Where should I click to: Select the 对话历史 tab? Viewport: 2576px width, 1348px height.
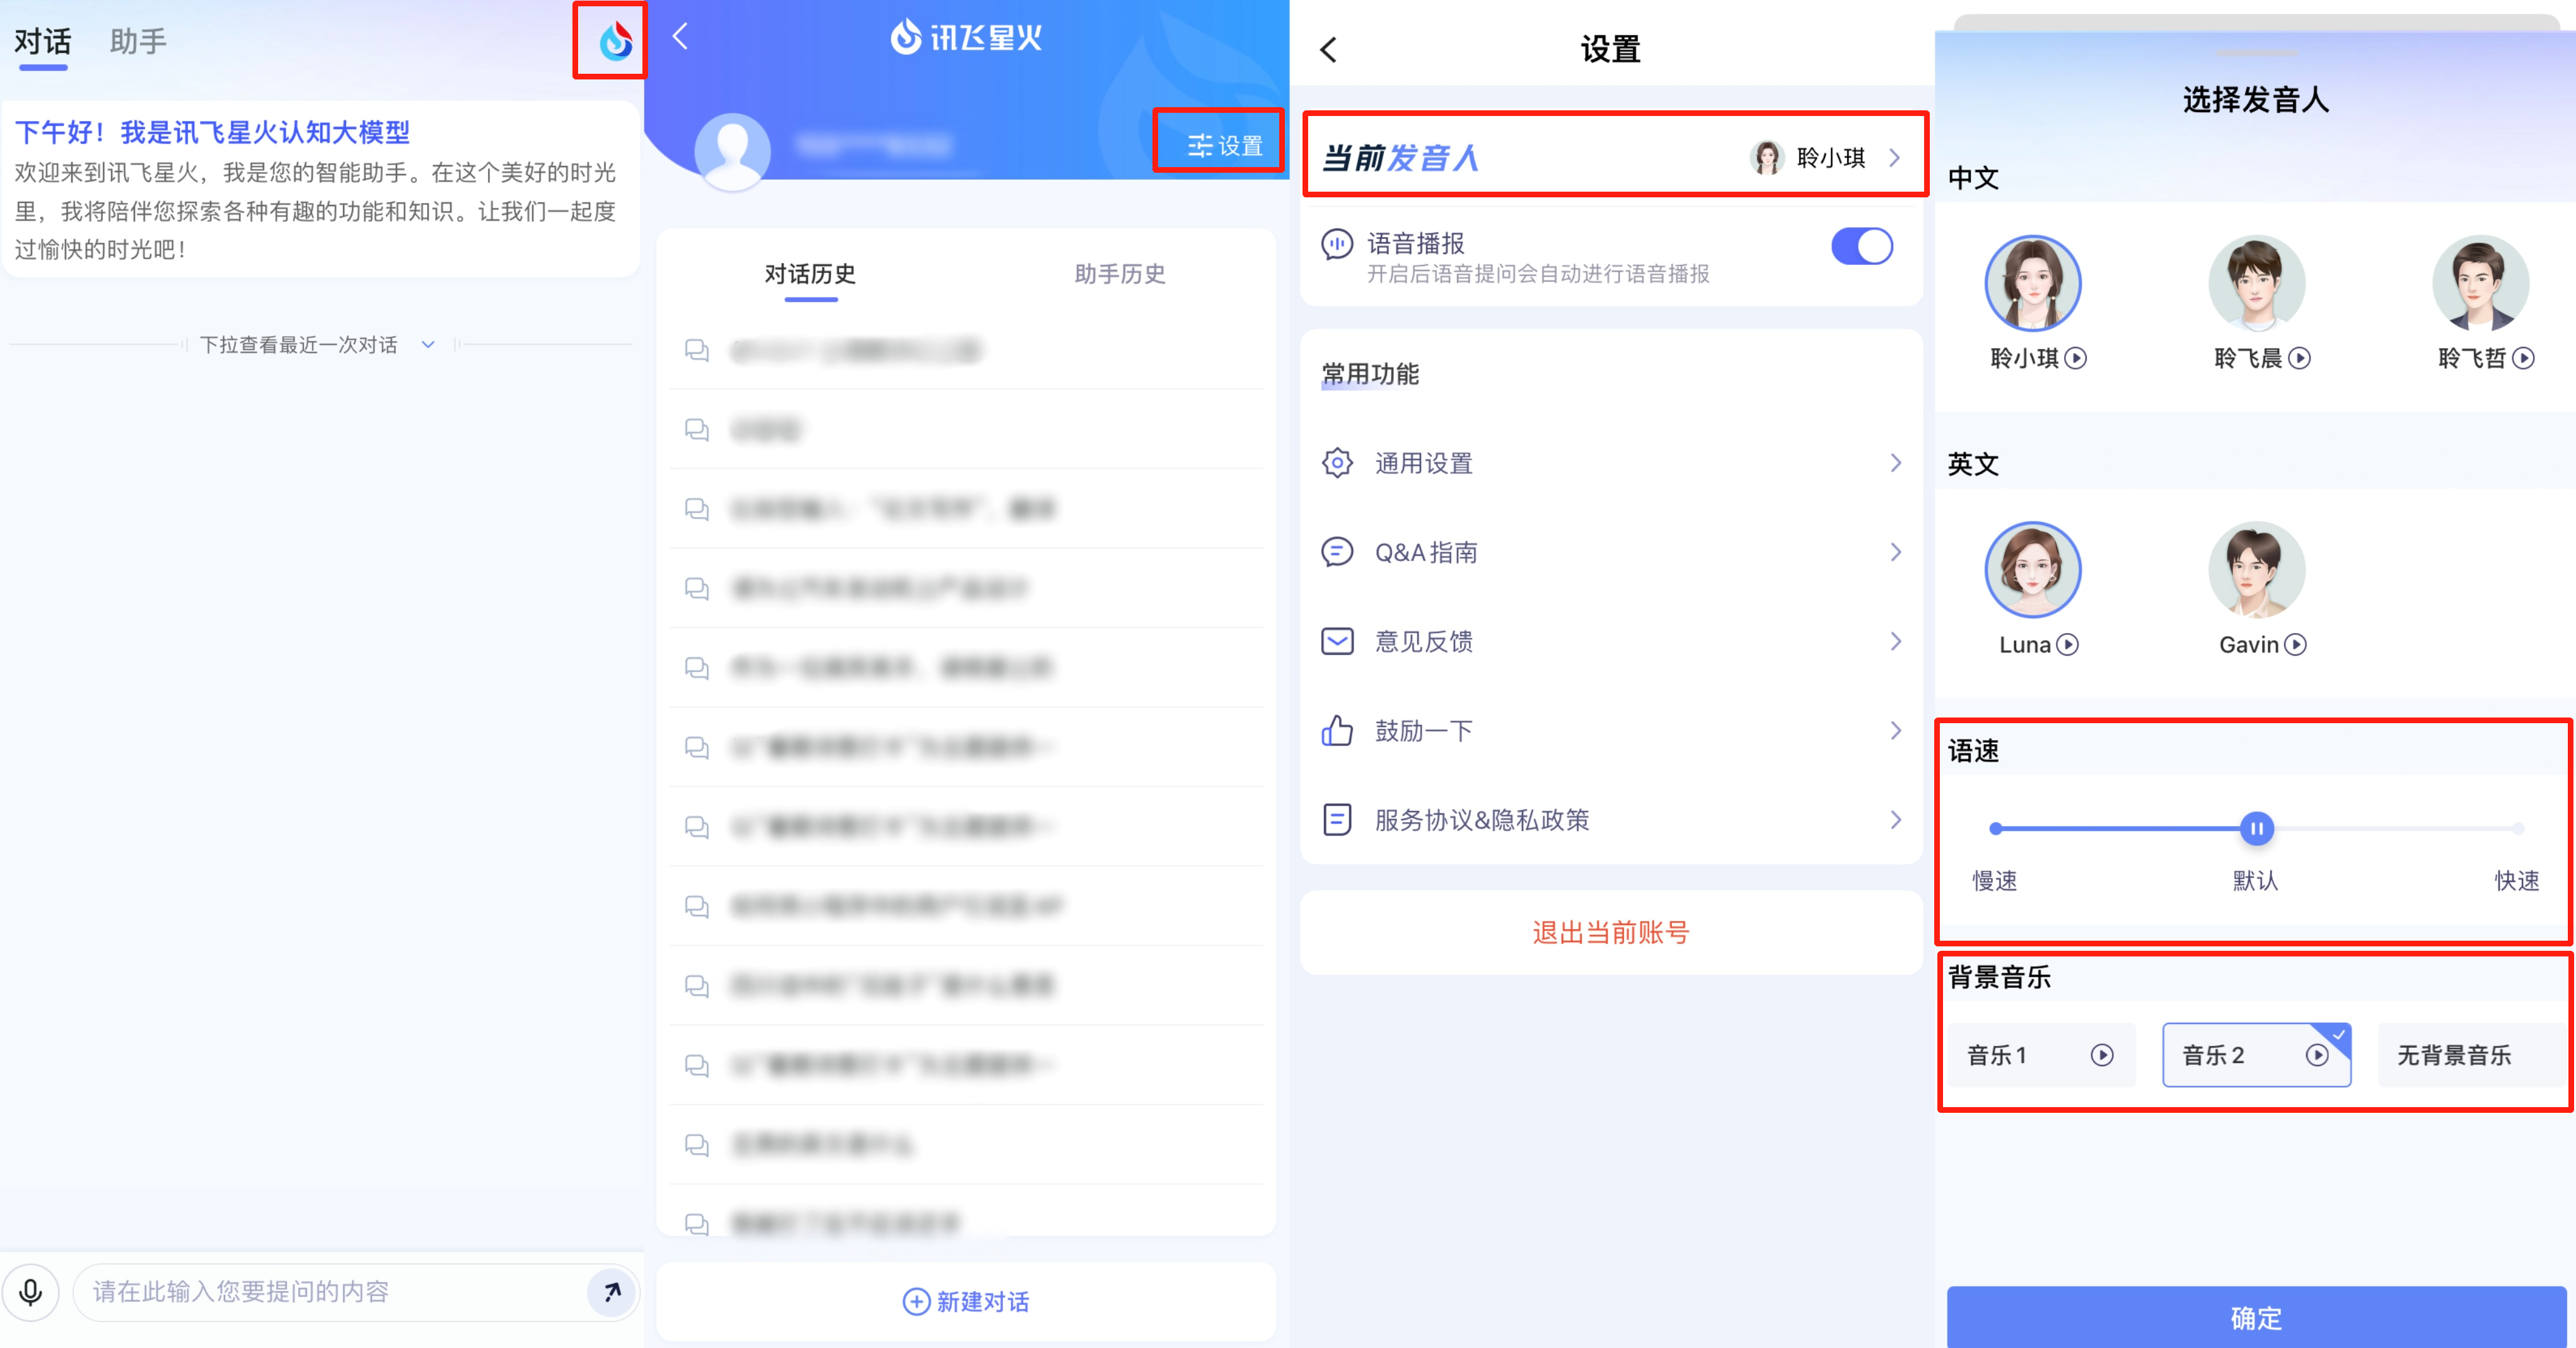click(810, 274)
